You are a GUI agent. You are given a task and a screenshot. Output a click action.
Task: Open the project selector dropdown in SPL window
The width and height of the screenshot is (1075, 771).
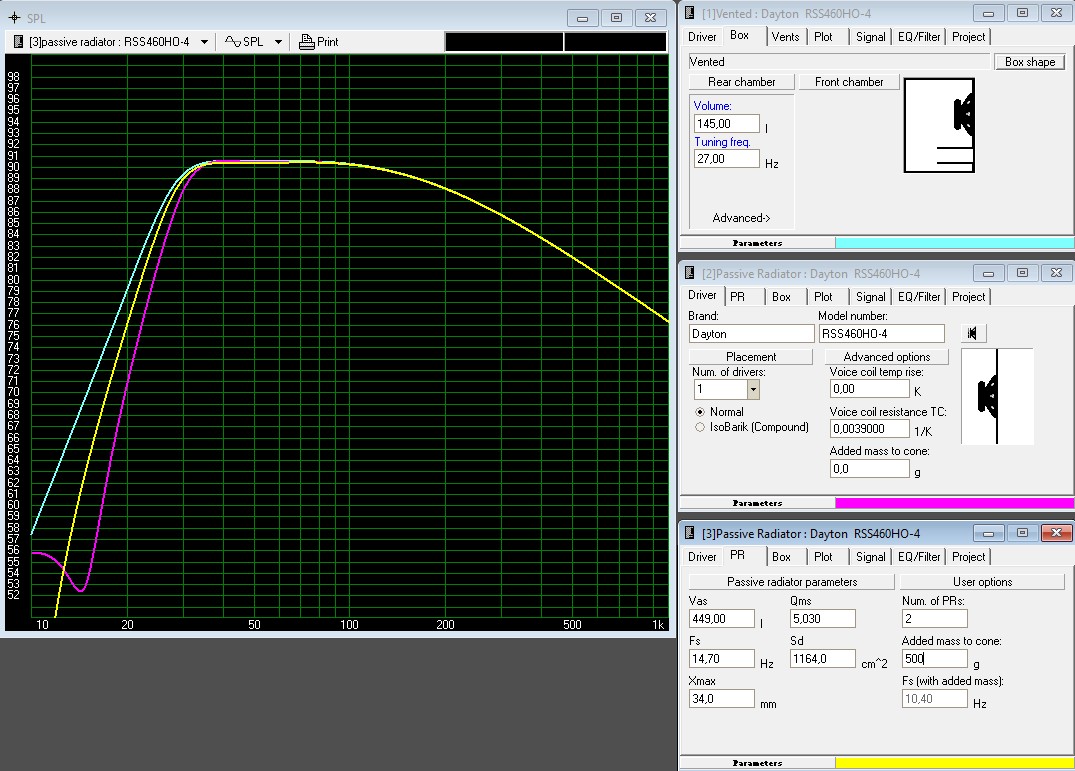pyautogui.click(x=204, y=42)
